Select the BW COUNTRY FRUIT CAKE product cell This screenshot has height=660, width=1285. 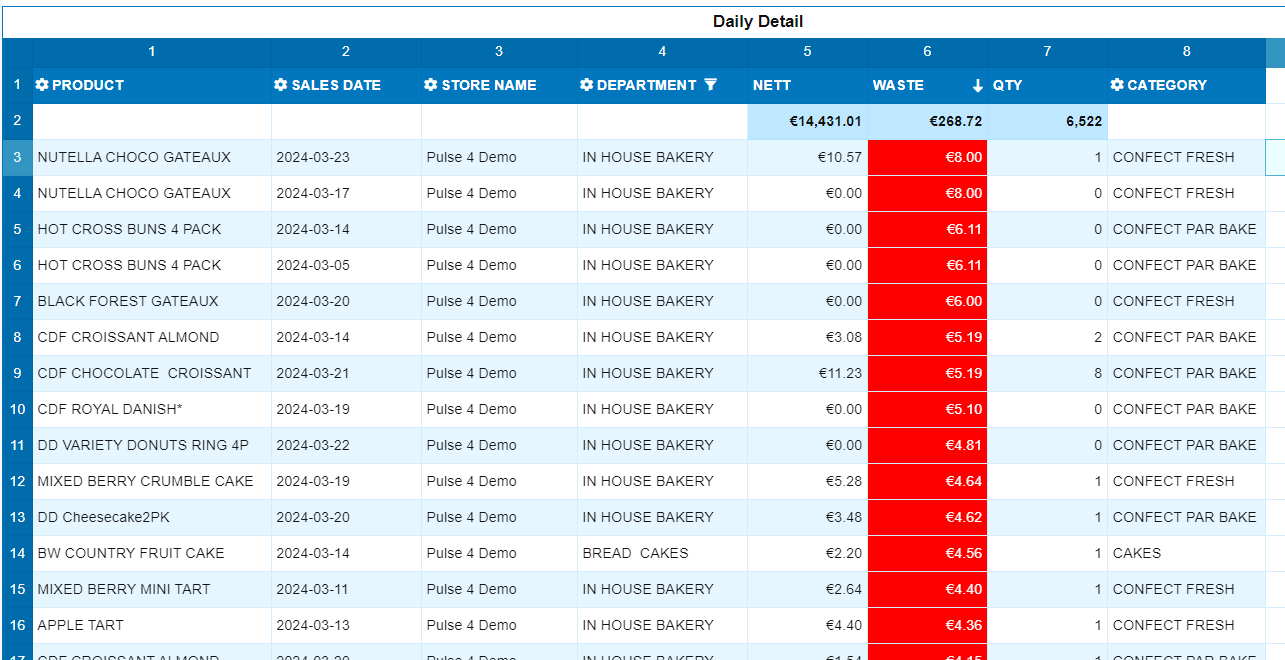click(x=131, y=553)
